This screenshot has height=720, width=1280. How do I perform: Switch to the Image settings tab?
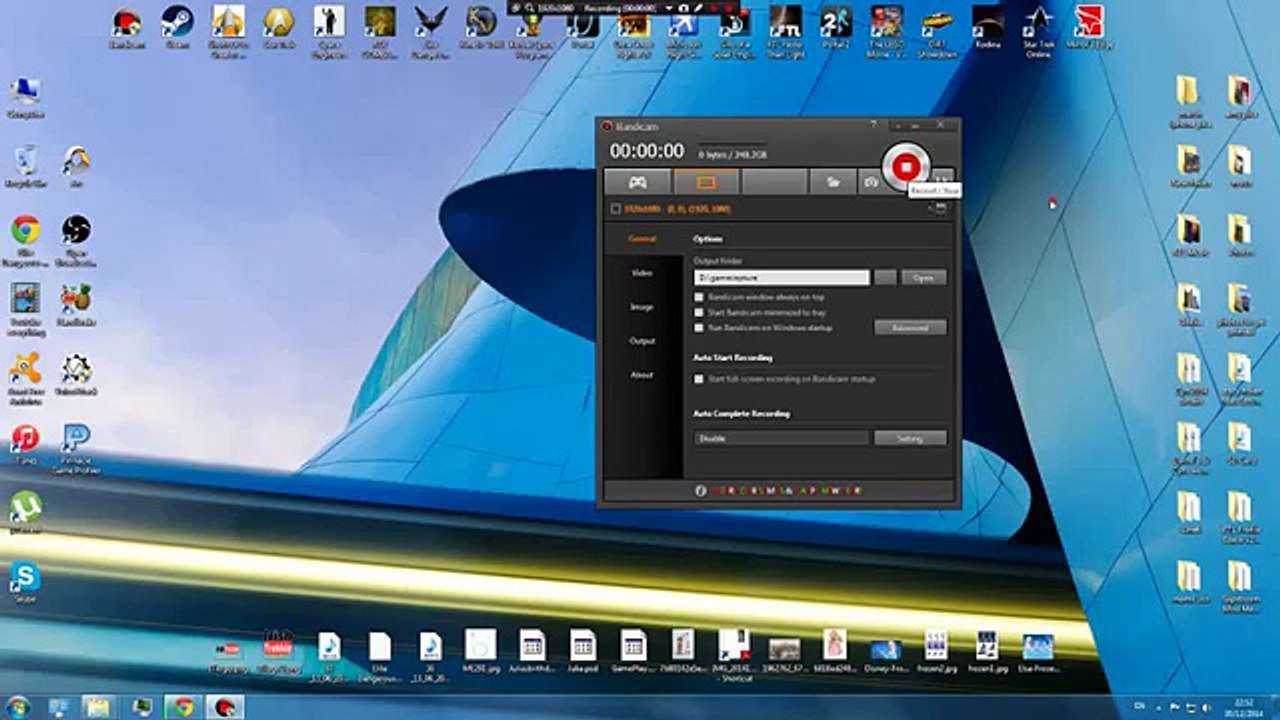coord(642,307)
